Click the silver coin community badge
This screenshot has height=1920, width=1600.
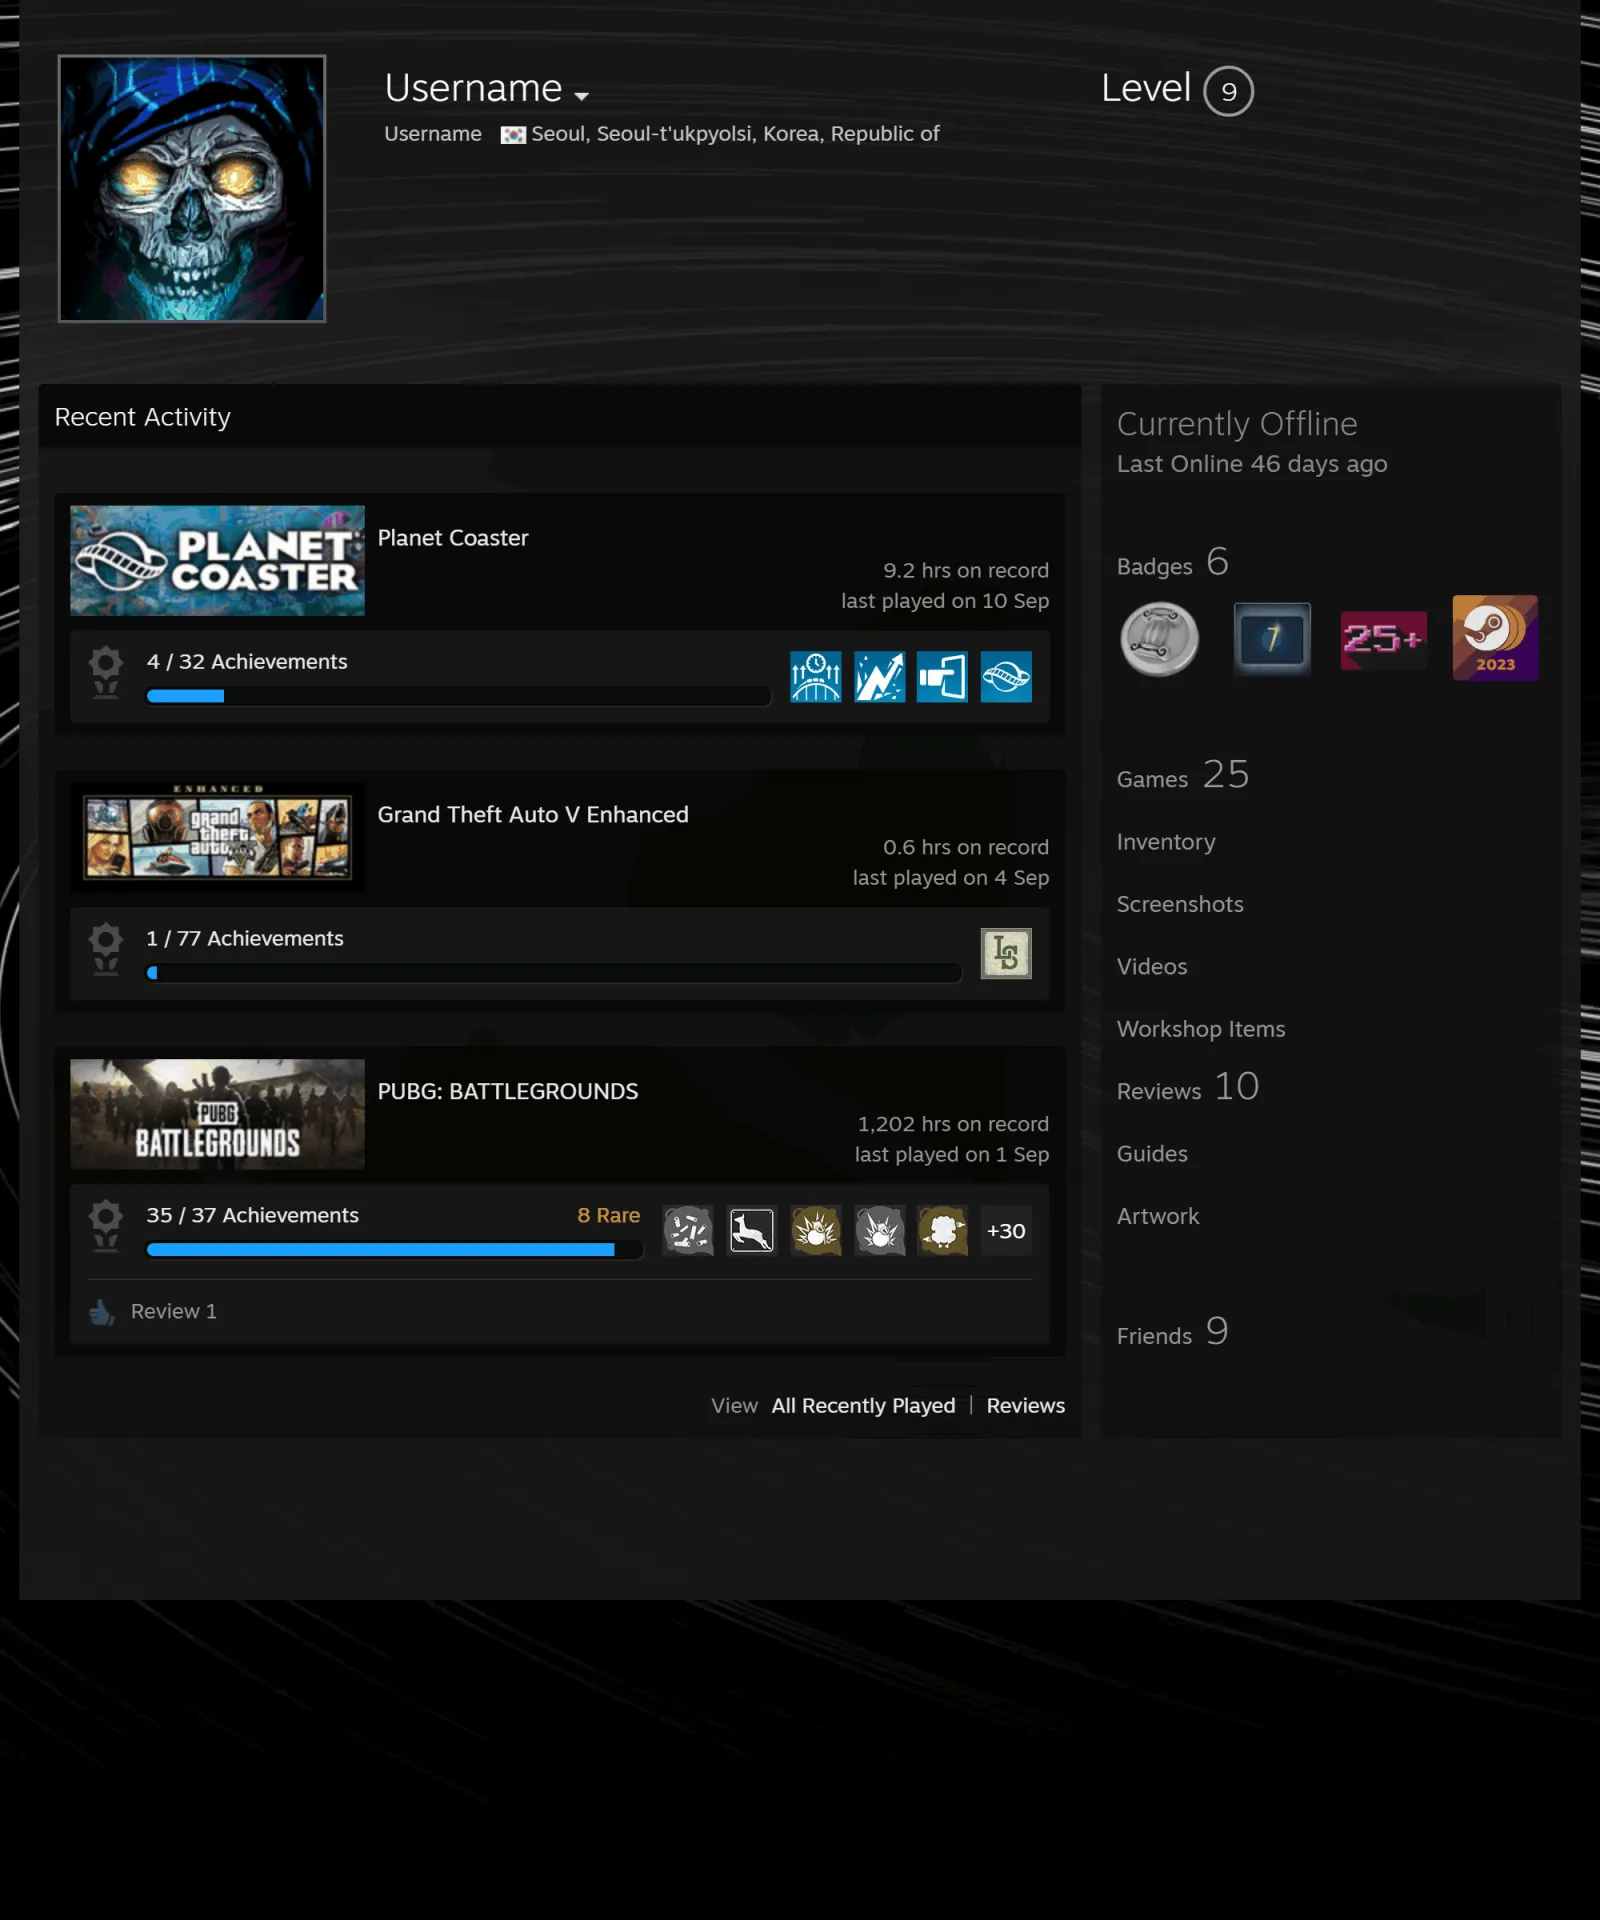click(x=1160, y=639)
